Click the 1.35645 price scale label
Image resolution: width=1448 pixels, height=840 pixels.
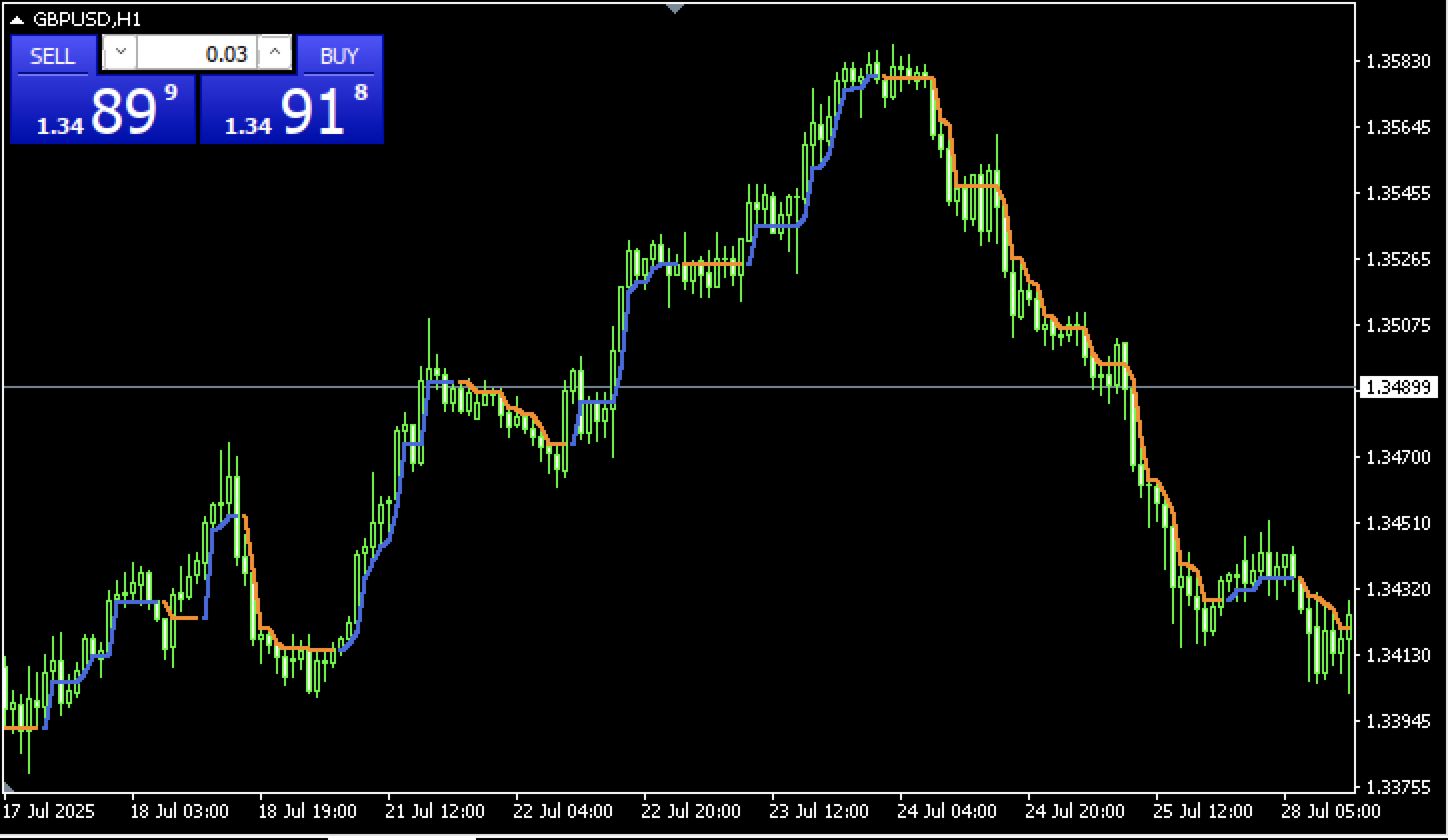click(1397, 127)
